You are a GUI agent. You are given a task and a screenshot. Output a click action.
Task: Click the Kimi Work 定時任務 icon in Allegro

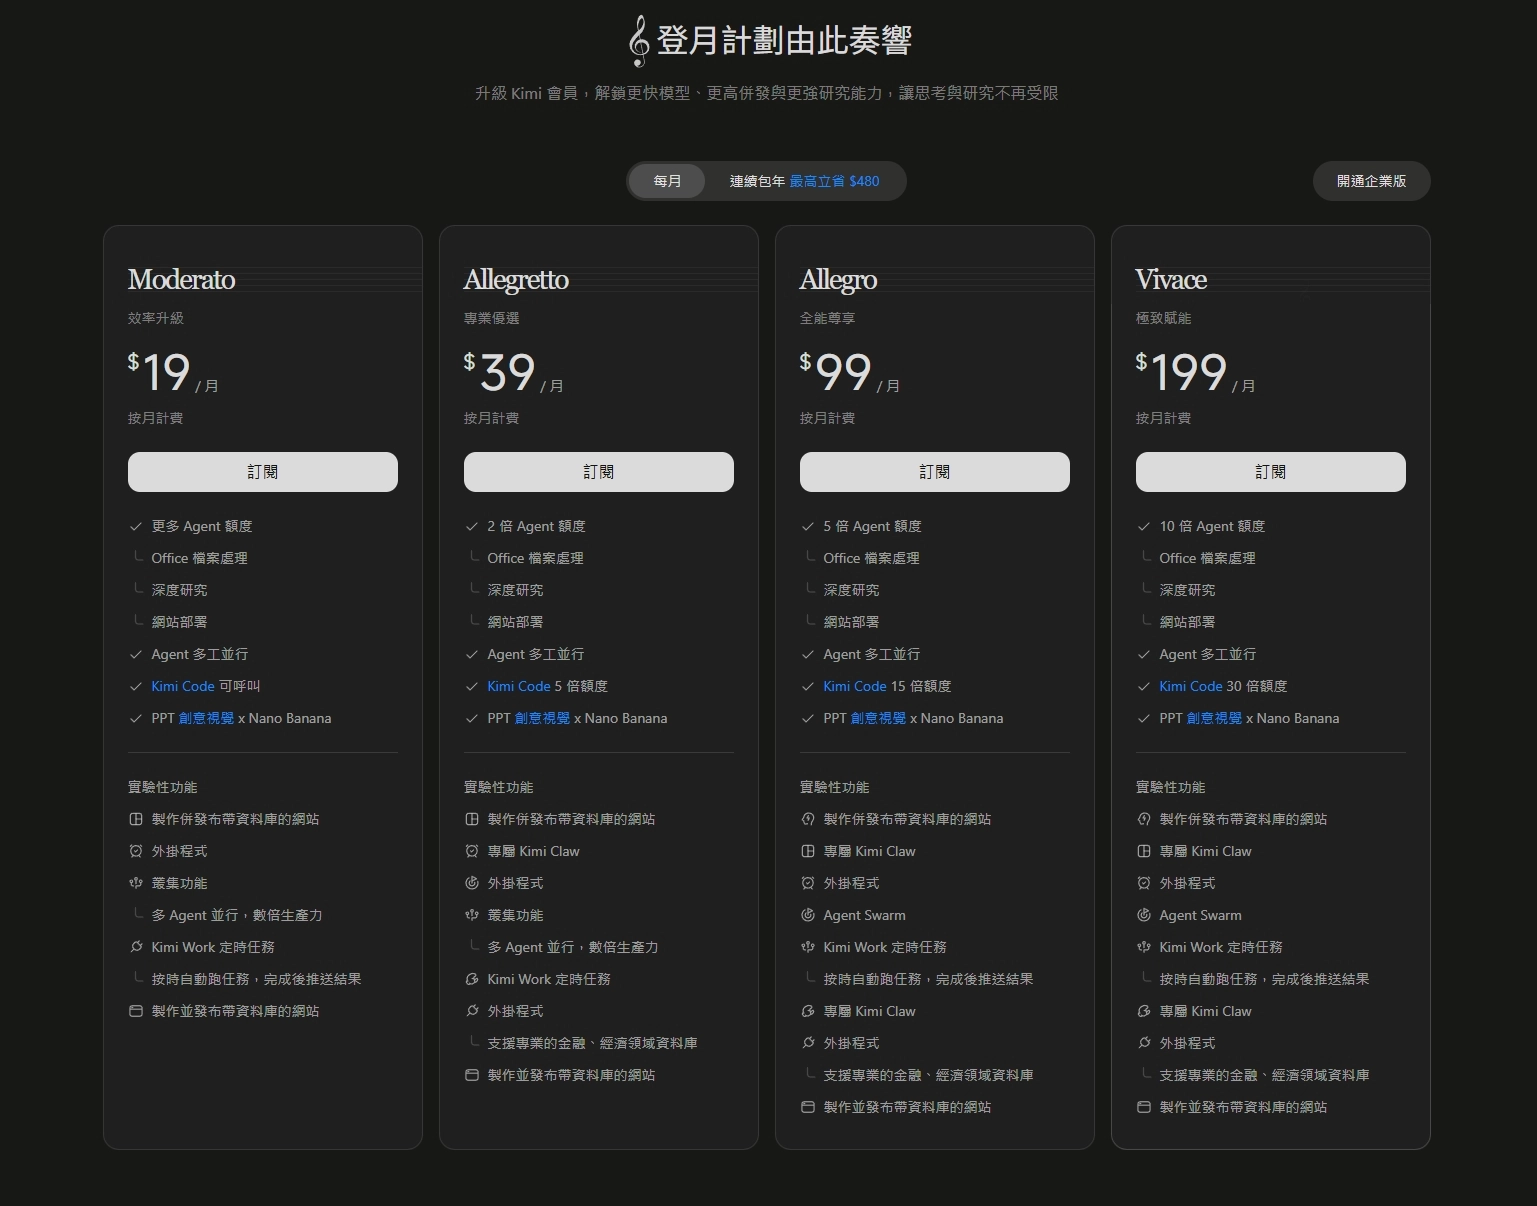pyautogui.click(x=808, y=947)
